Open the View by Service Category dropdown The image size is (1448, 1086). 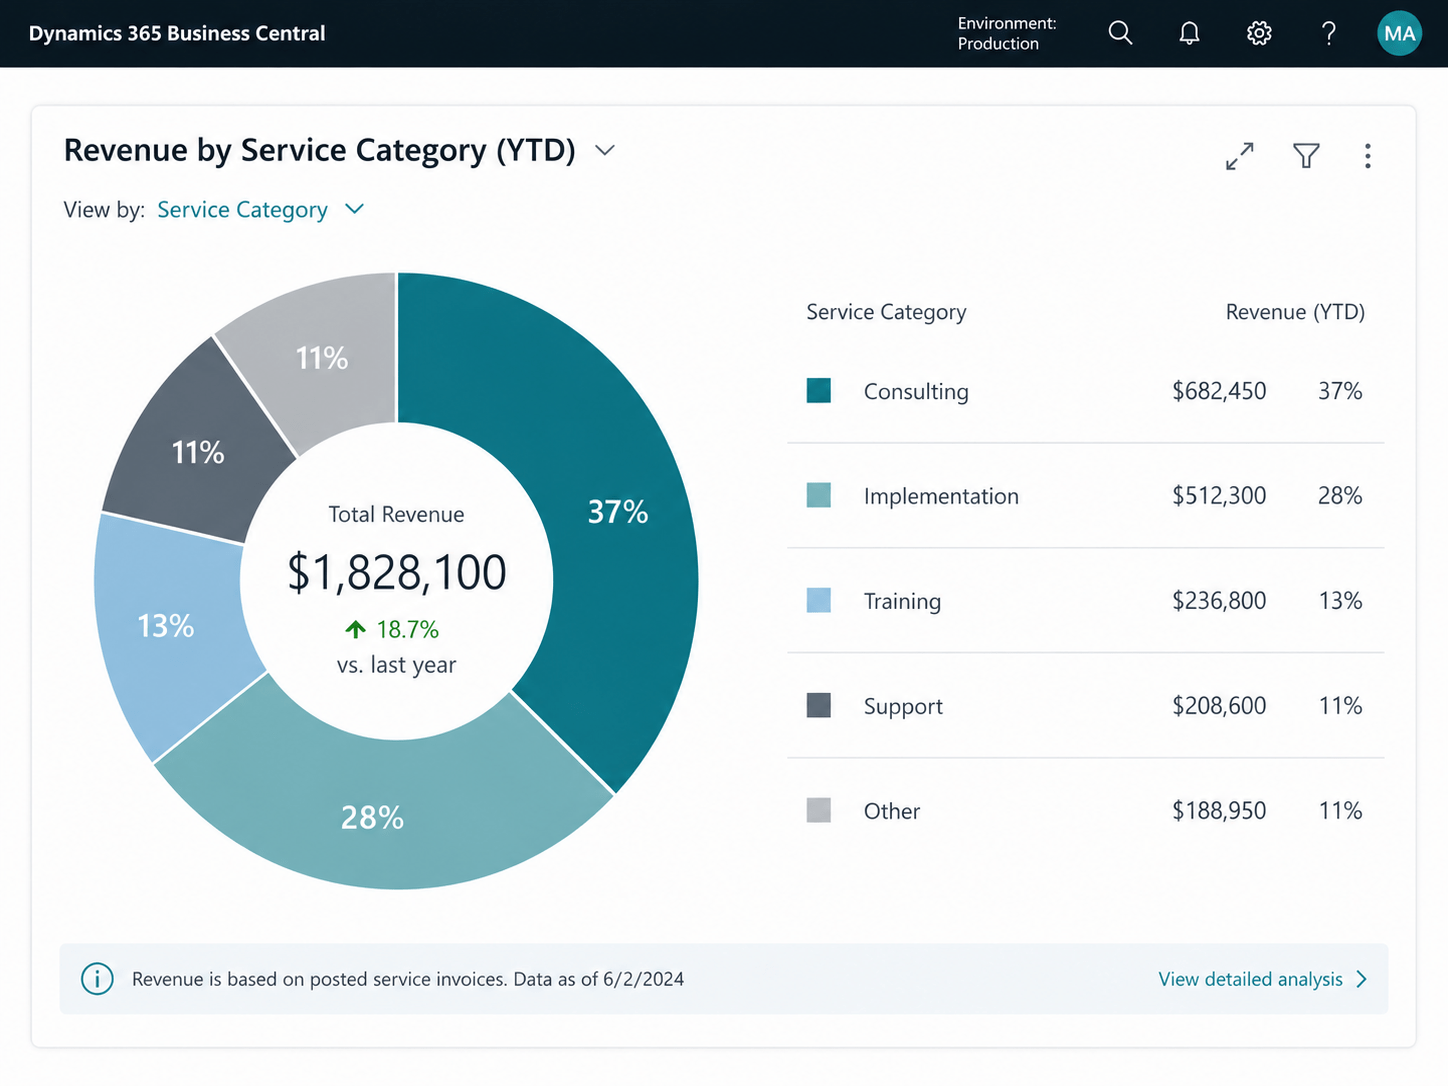pos(261,209)
